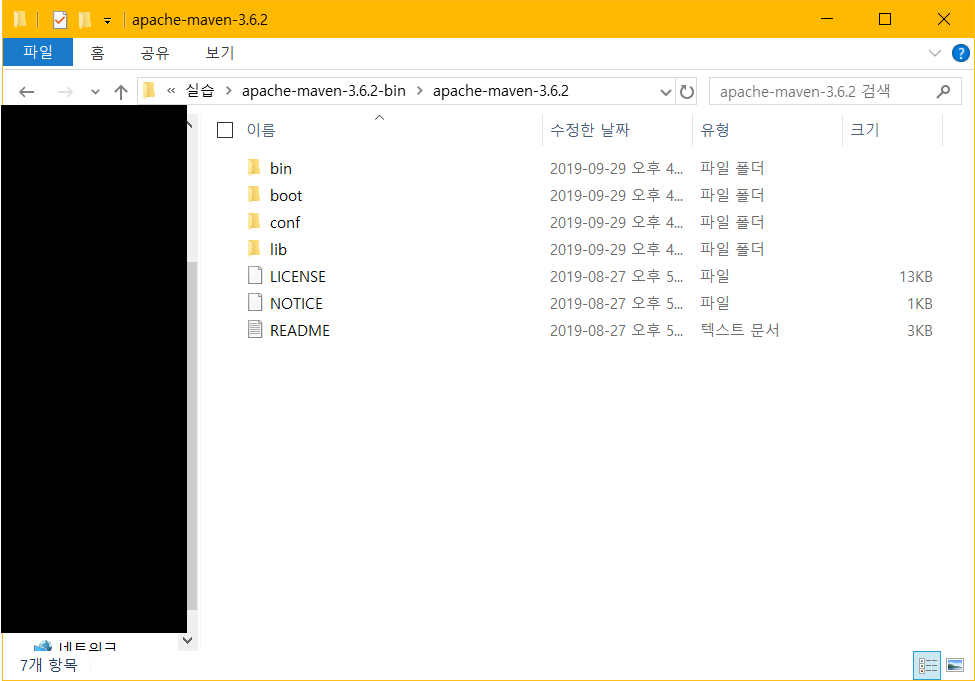Refresh the current folder view
975x681 pixels.
[x=686, y=92]
